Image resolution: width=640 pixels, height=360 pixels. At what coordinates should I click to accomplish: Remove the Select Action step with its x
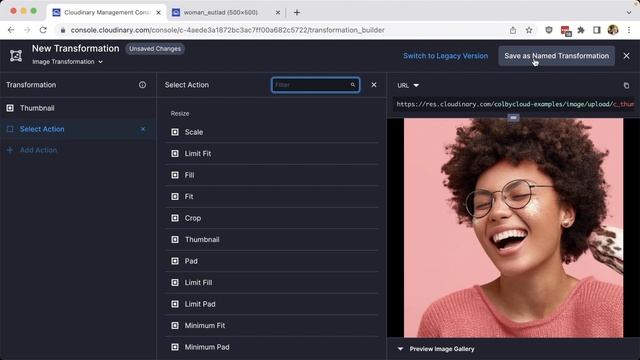point(143,129)
